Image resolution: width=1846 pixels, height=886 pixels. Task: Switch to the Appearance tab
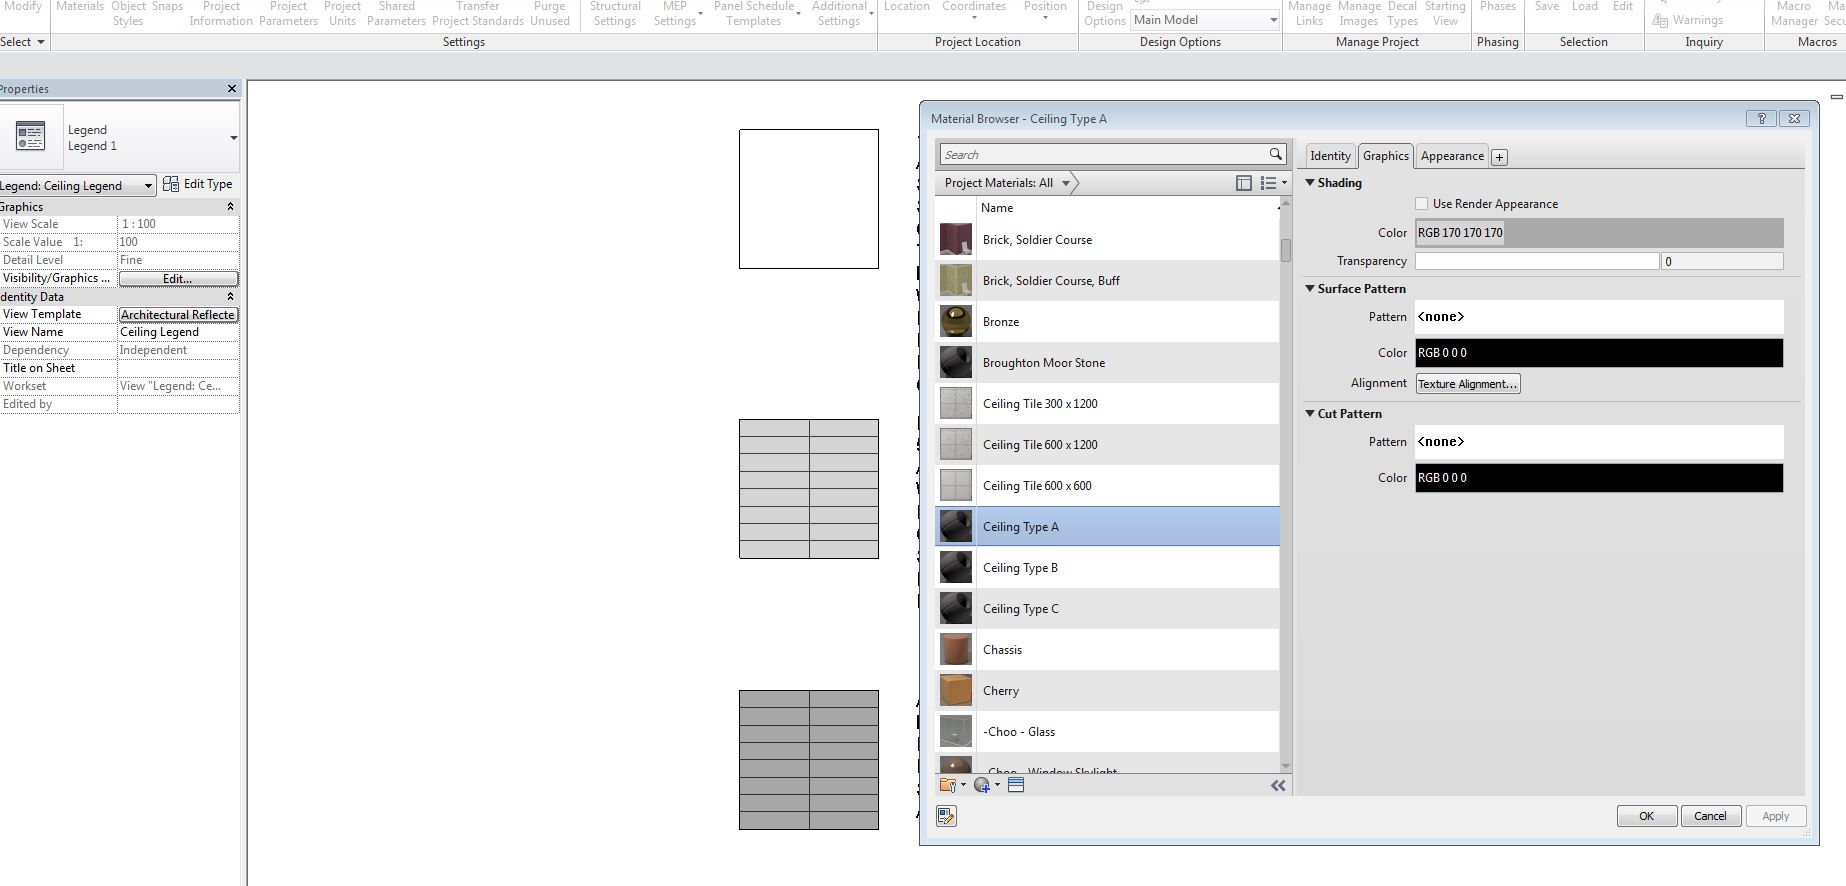coord(1451,156)
